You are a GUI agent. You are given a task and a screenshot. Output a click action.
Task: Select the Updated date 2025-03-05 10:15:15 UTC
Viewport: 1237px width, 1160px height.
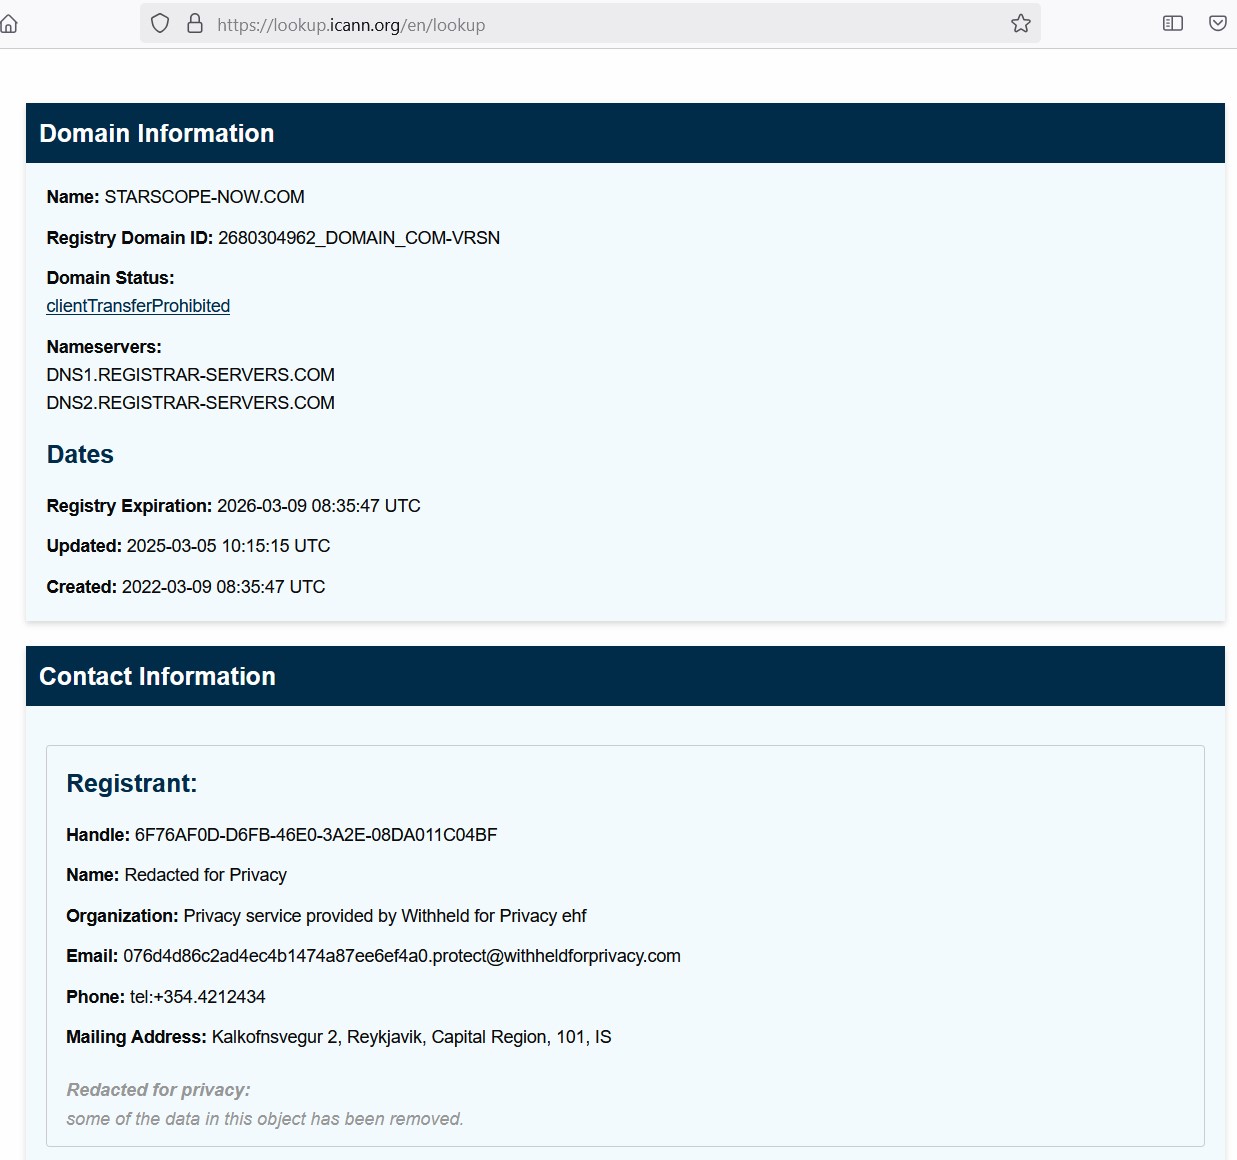228,546
